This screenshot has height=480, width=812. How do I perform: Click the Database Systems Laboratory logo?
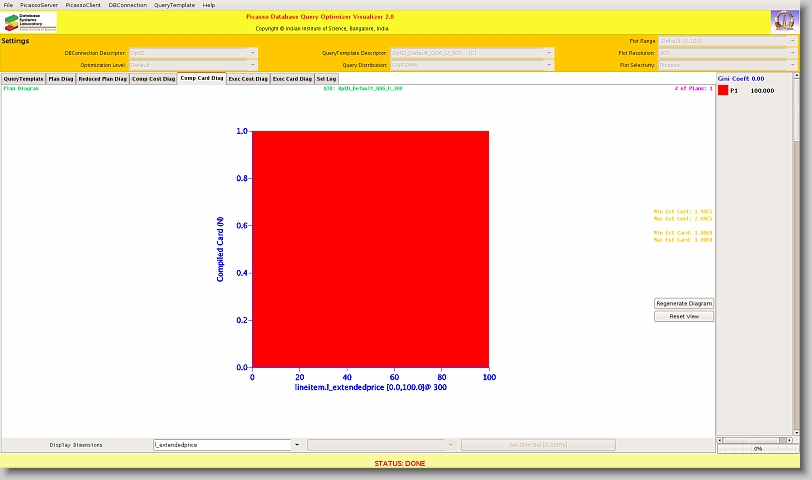(31, 22)
